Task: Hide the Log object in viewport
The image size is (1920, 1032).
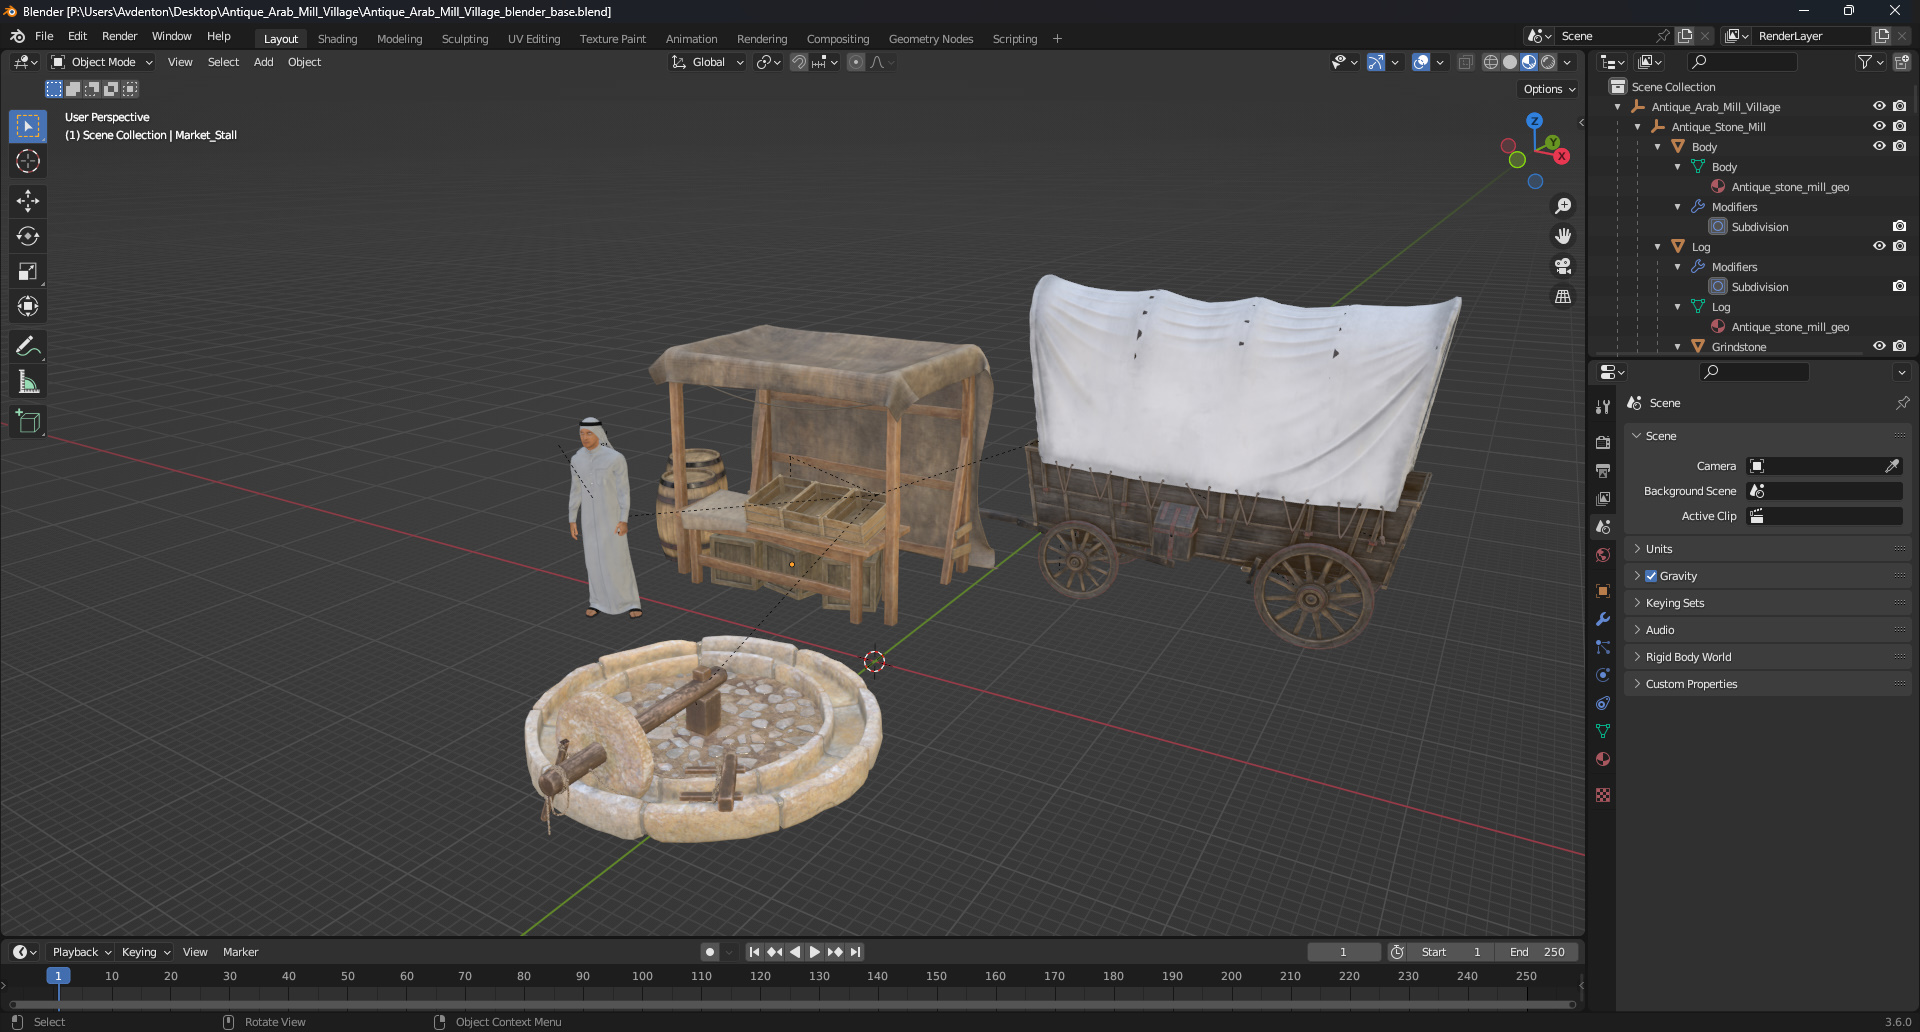Action: [1879, 246]
